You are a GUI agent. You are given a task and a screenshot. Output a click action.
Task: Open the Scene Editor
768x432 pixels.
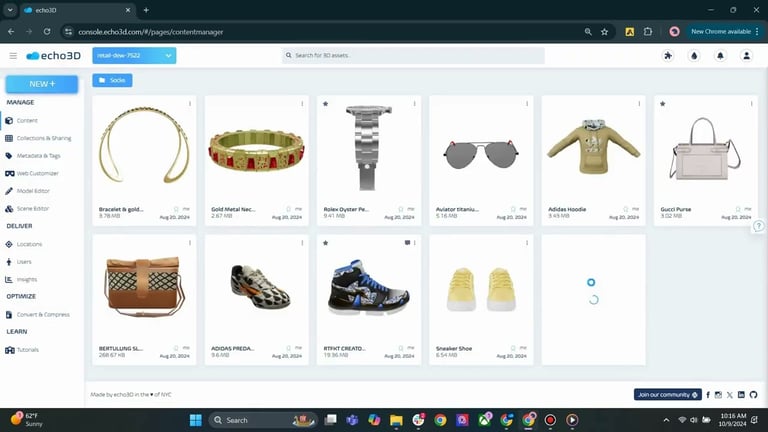27,209
